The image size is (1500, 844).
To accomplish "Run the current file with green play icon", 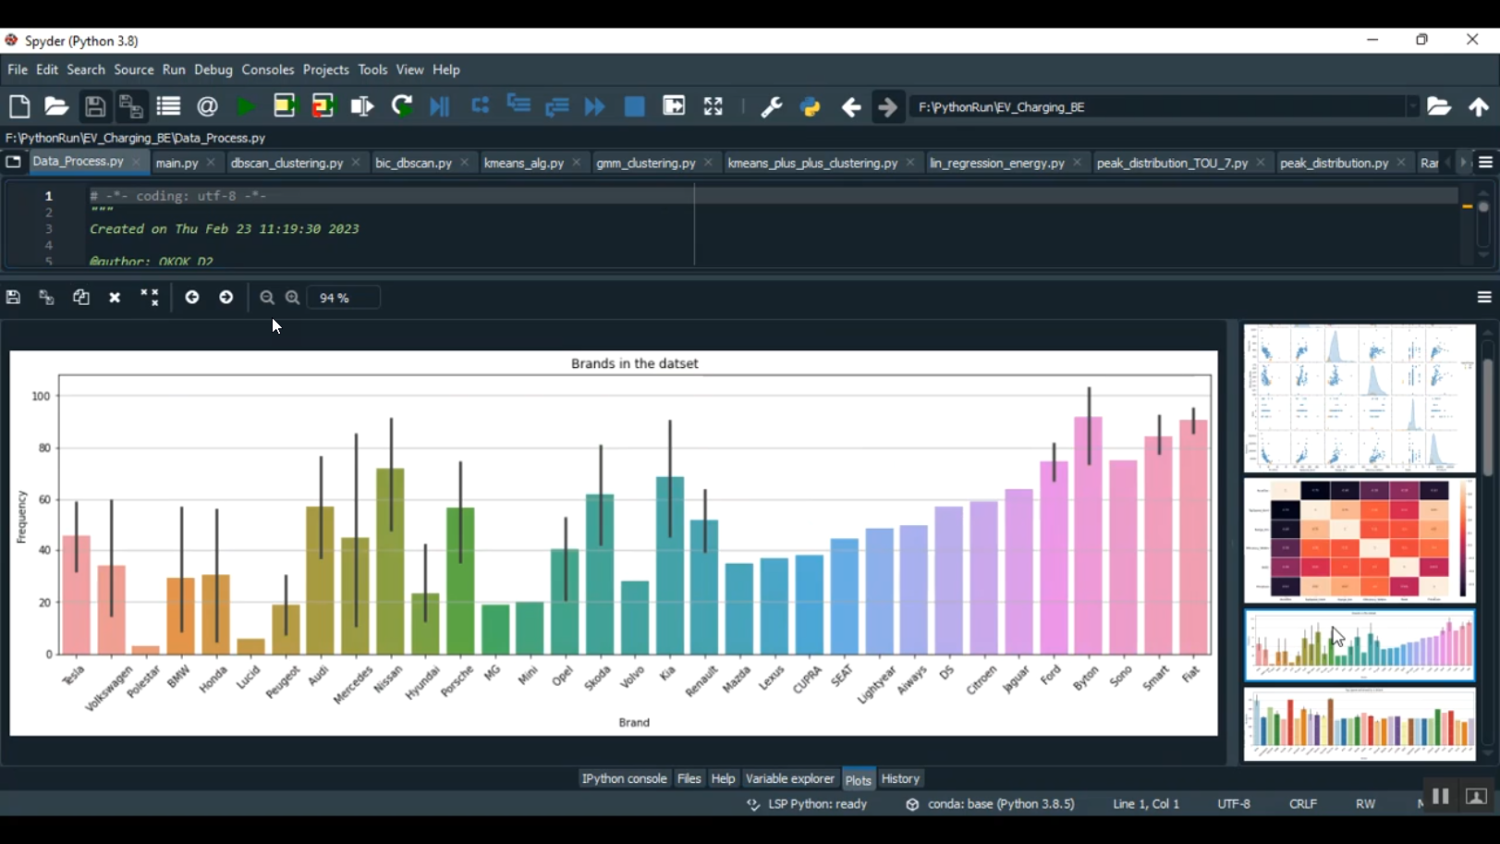I will point(245,107).
